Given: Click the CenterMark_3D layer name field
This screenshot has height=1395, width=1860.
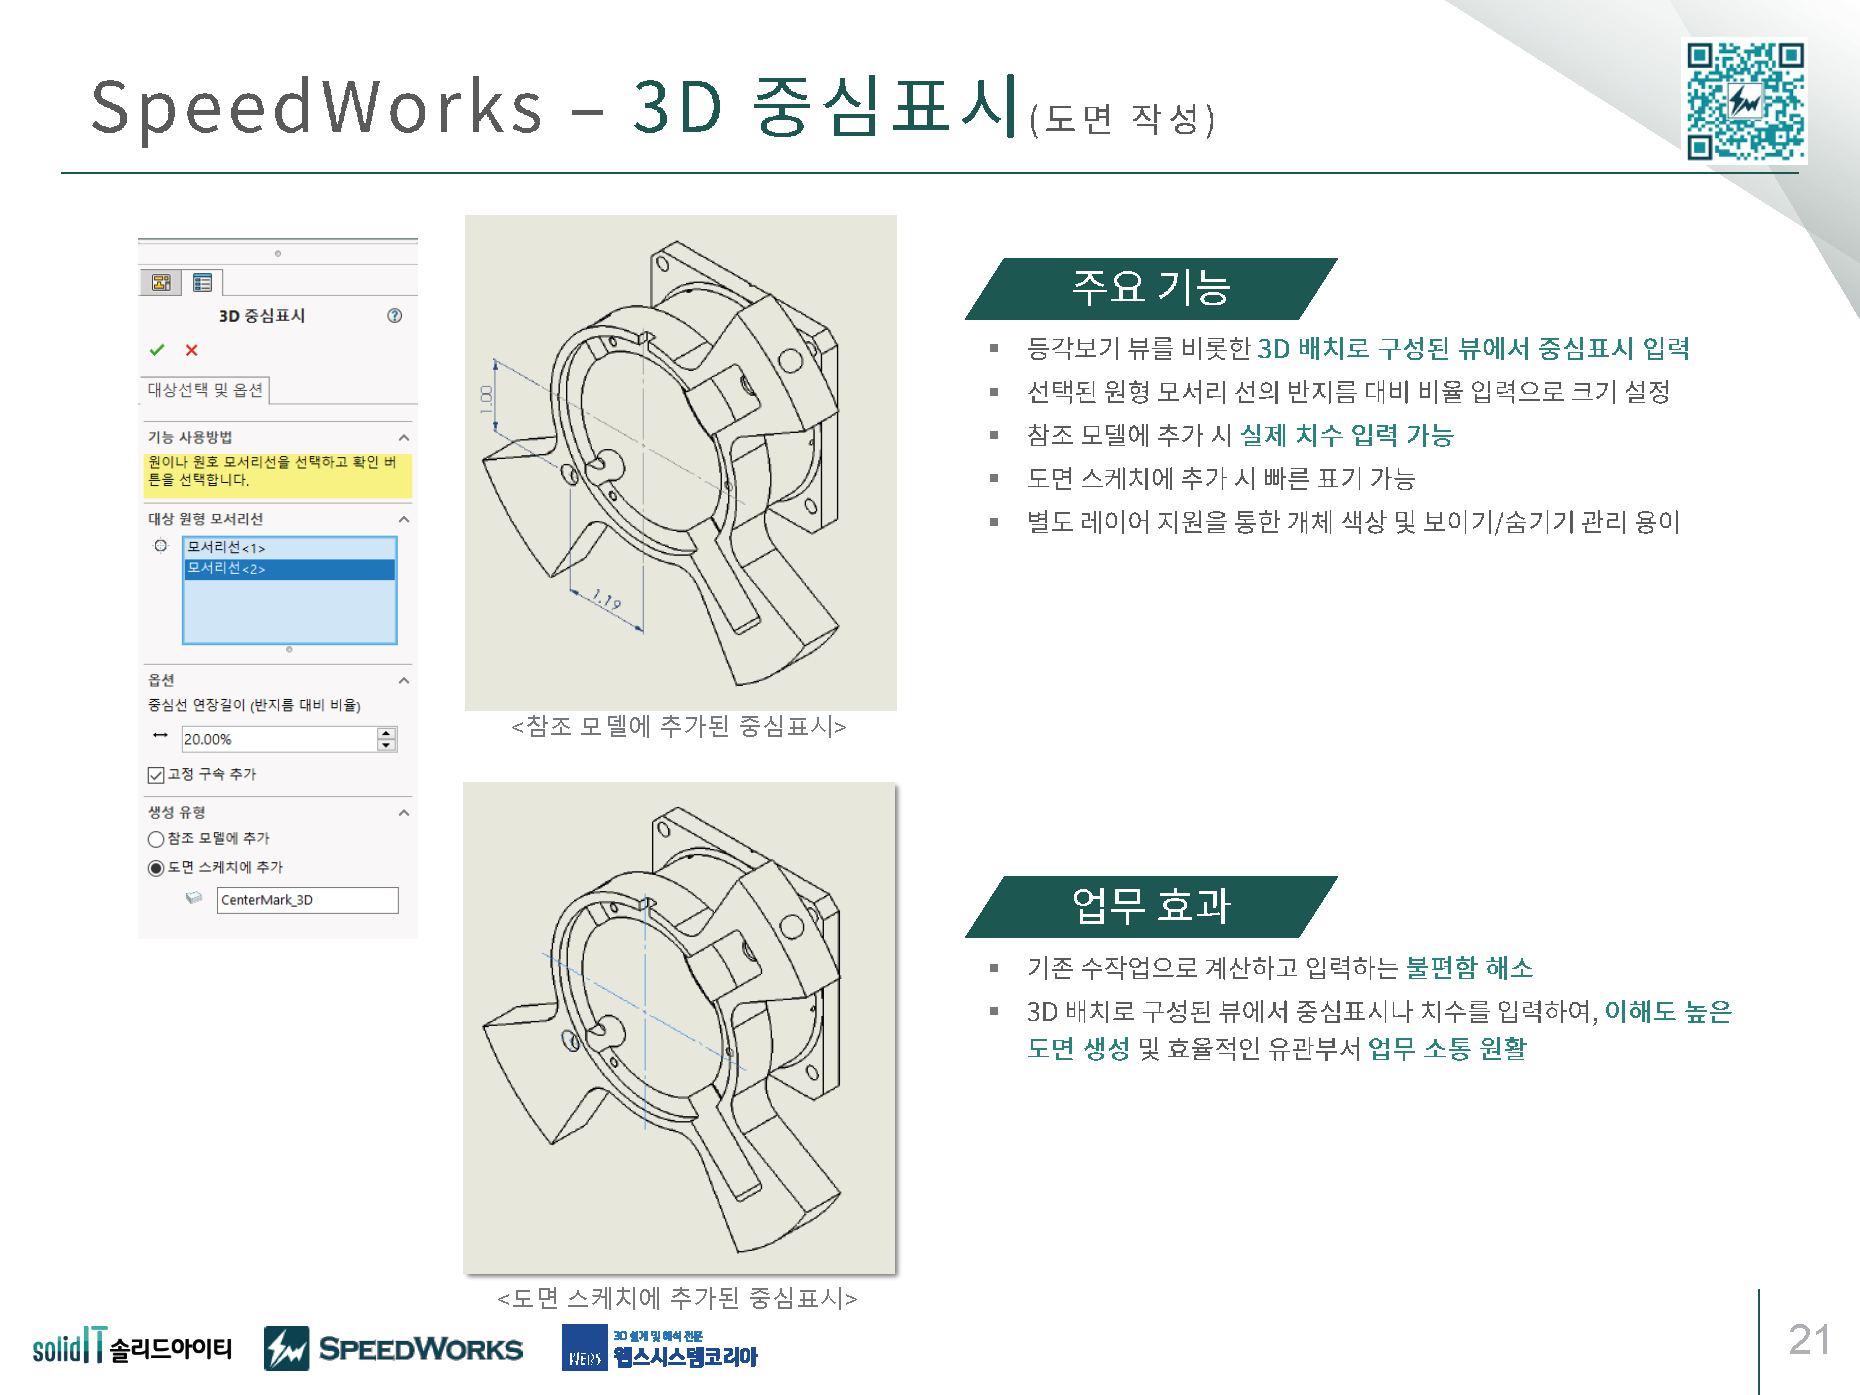Looking at the screenshot, I should 308,900.
